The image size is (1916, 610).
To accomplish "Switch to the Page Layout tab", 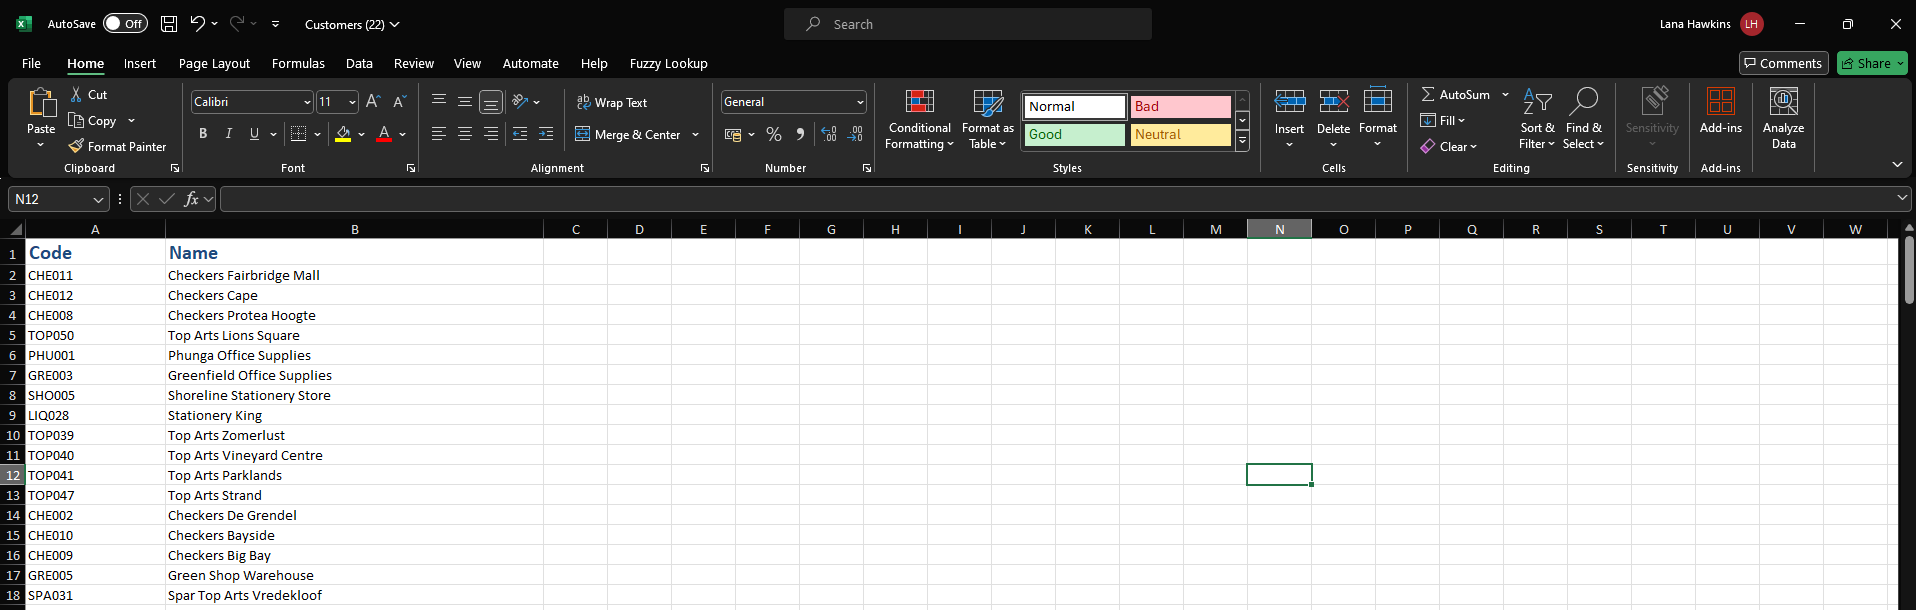I will (214, 63).
